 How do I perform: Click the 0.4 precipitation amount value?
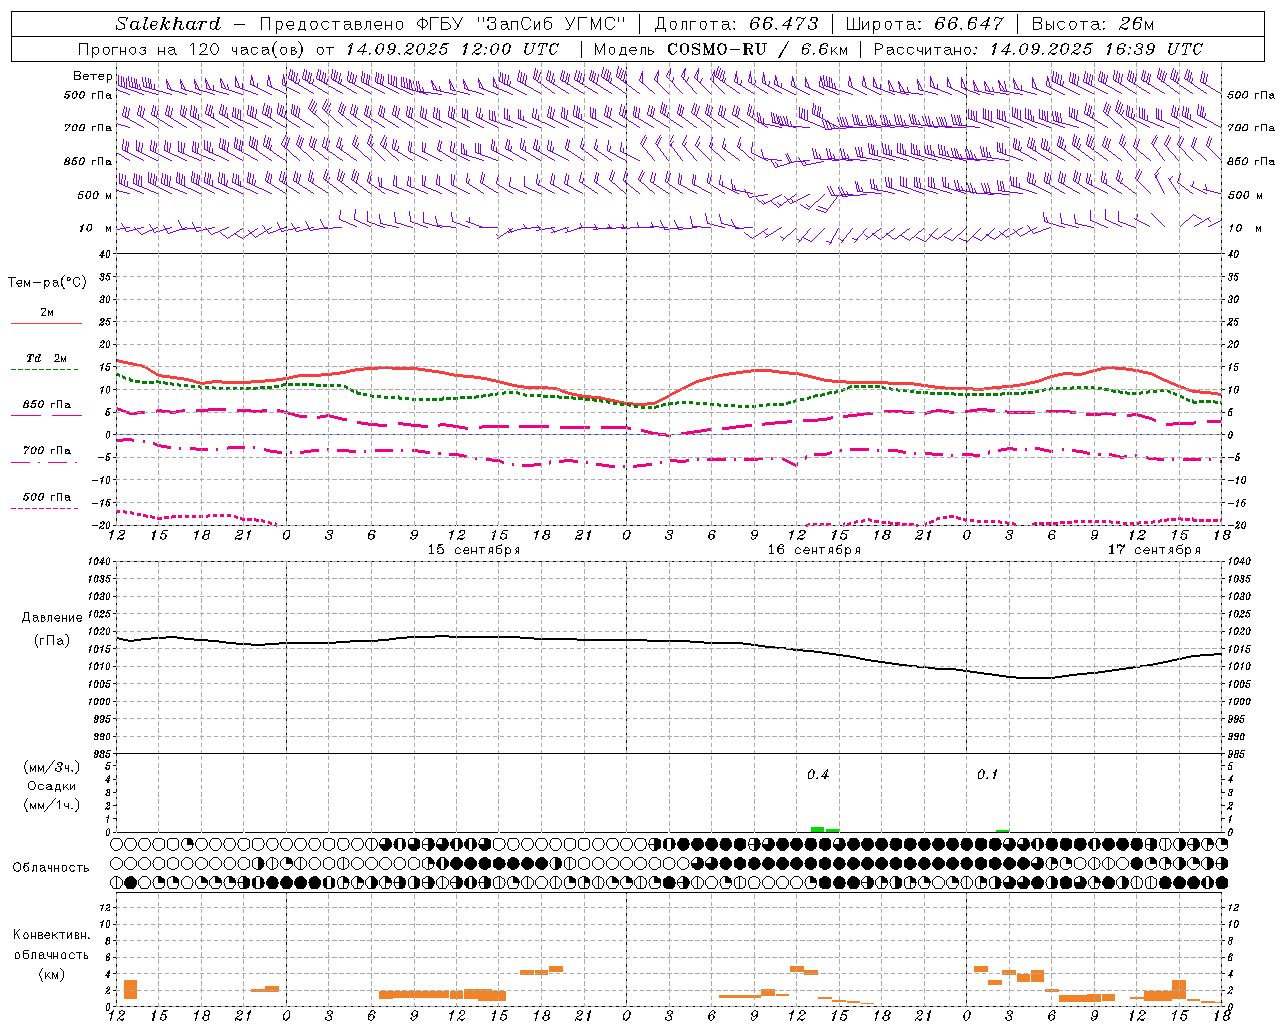pyautogui.click(x=818, y=775)
